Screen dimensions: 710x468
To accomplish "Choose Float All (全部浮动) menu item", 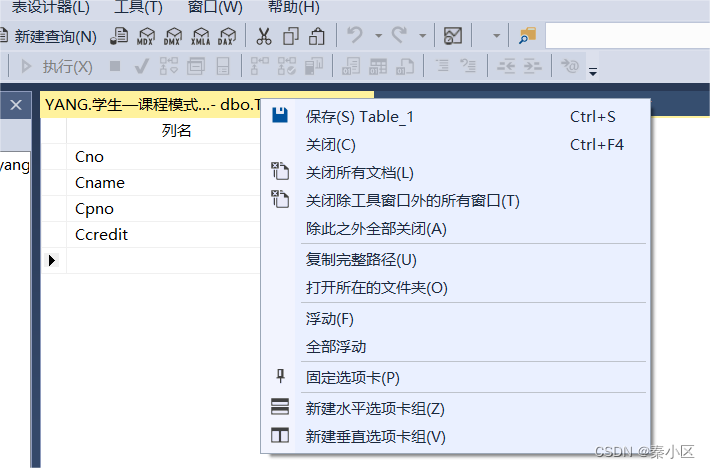I will click(456, 347).
